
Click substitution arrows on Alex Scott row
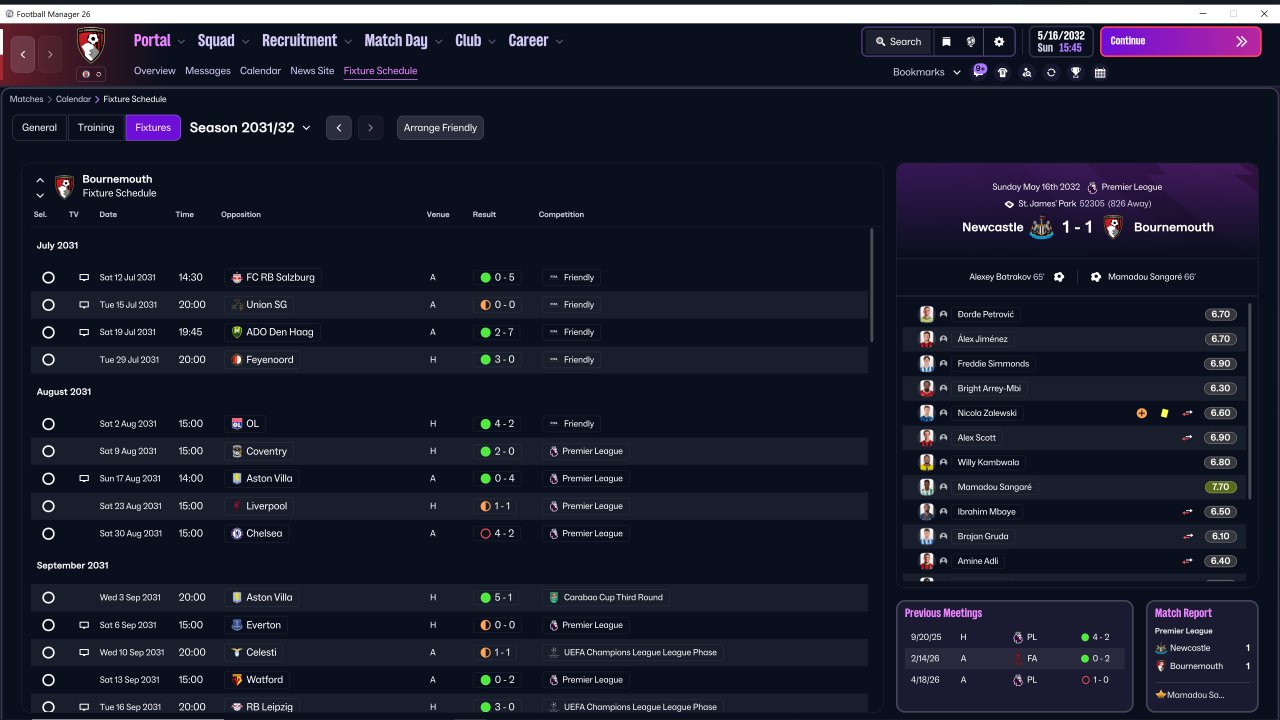point(1188,438)
